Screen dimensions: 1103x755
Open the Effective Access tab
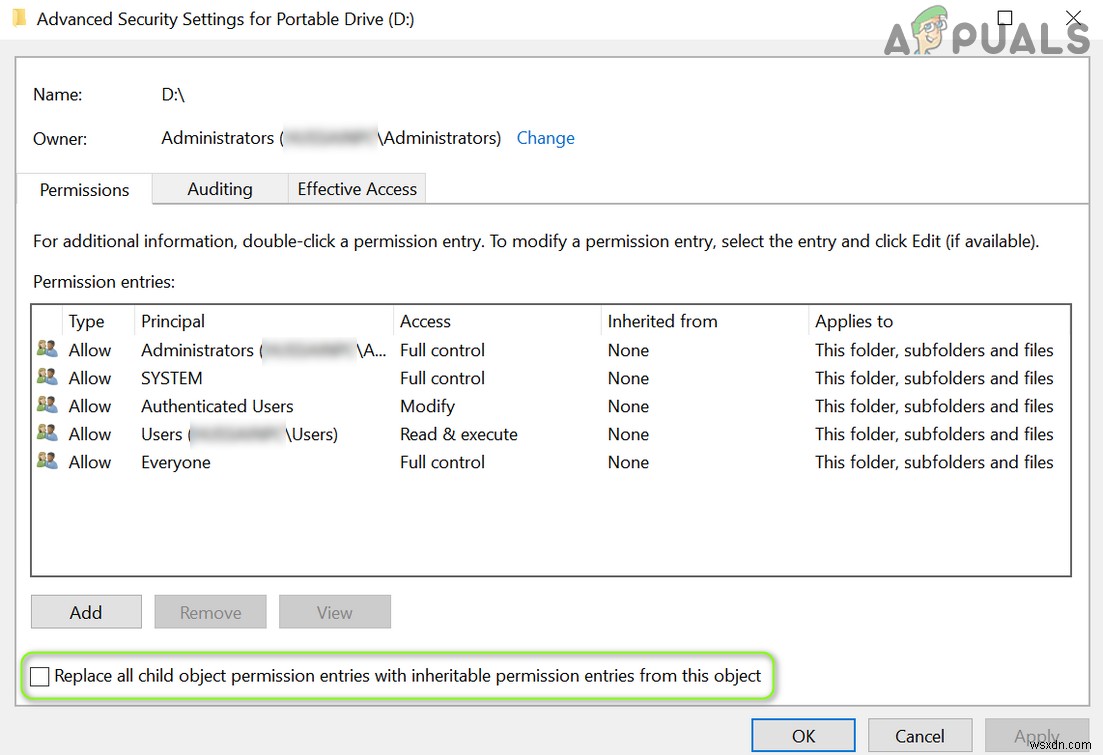pos(357,189)
